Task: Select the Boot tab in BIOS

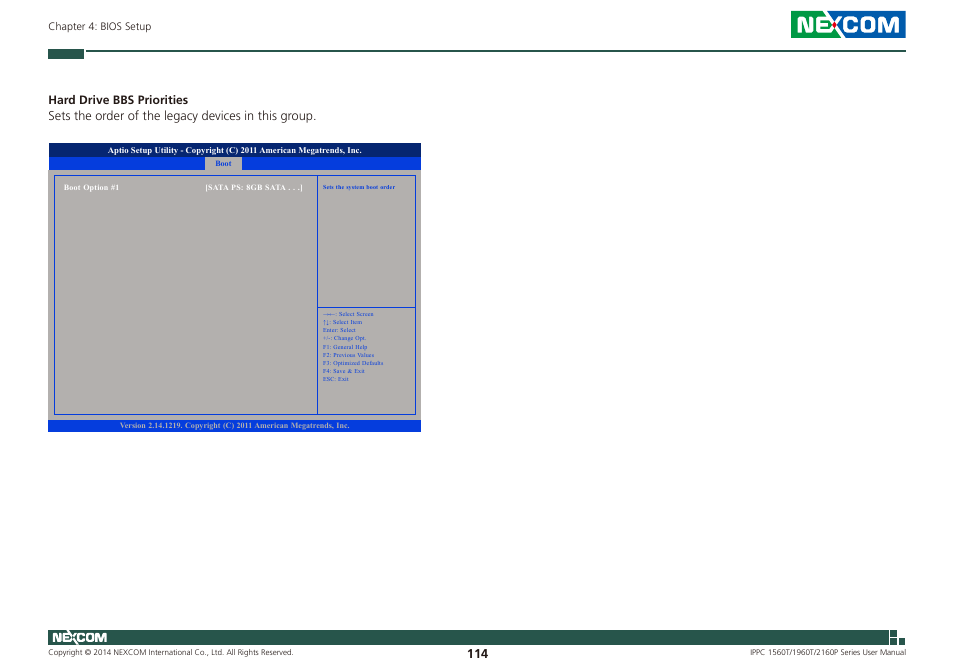Action: pyautogui.click(x=223, y=164)
